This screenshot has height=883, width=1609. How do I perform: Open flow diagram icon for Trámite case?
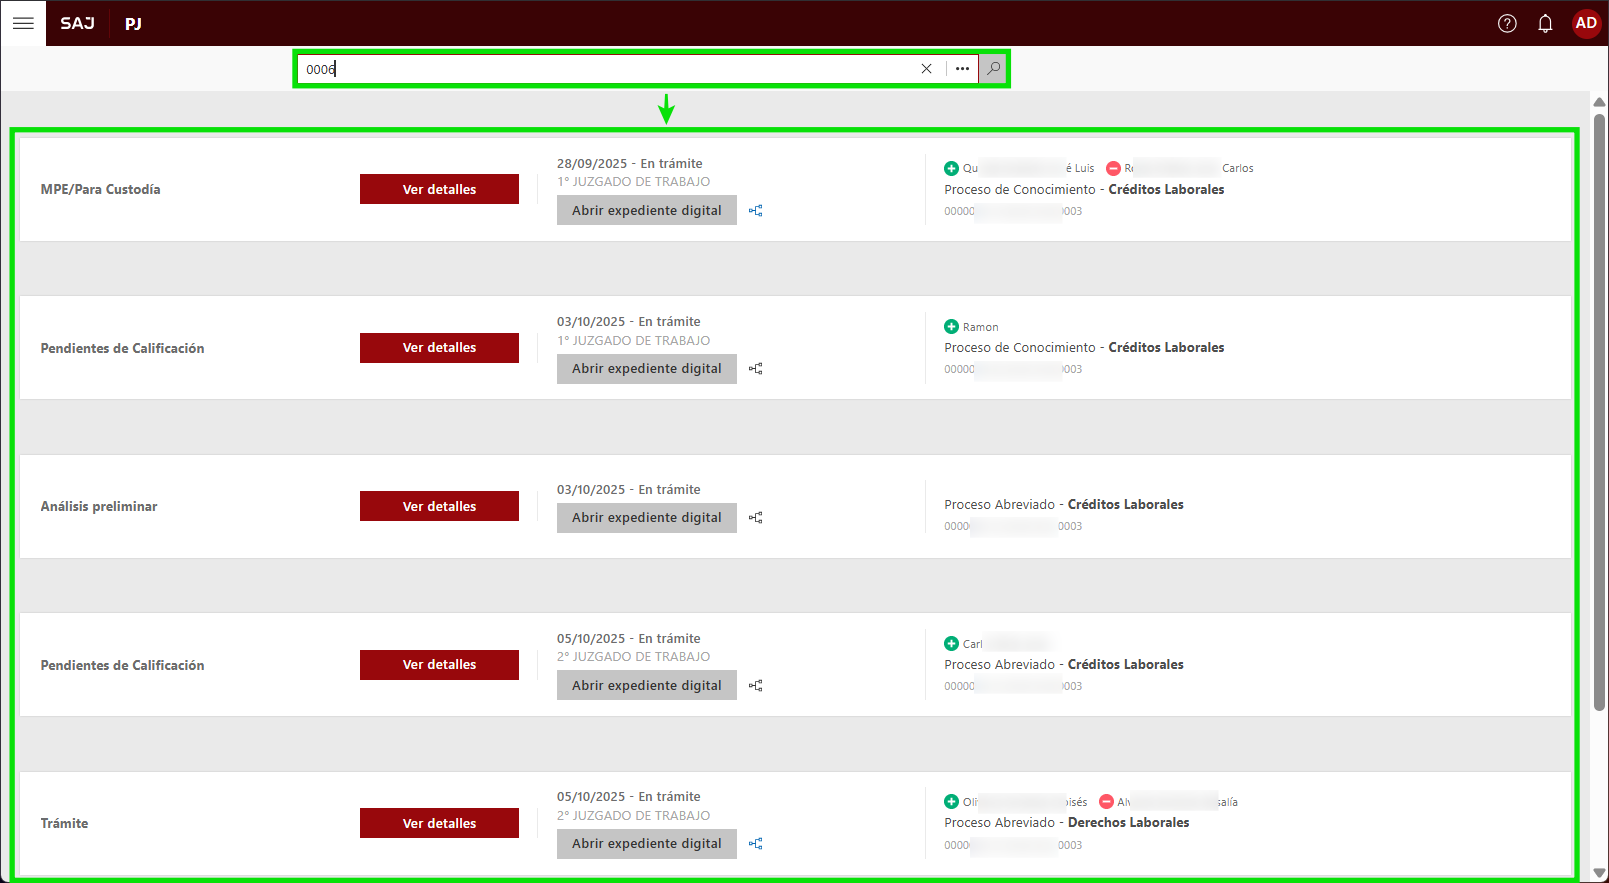tap(756, 844)
